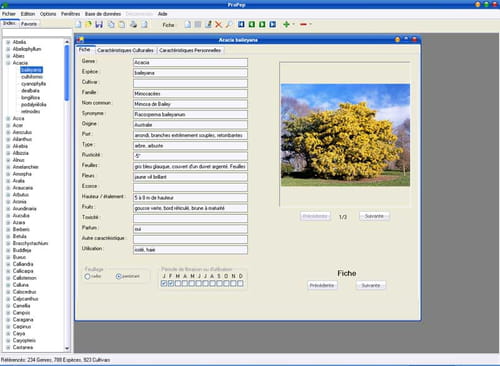Collapse the Acacia tree node
Viewport: 500px width, 366px height.
8,63
